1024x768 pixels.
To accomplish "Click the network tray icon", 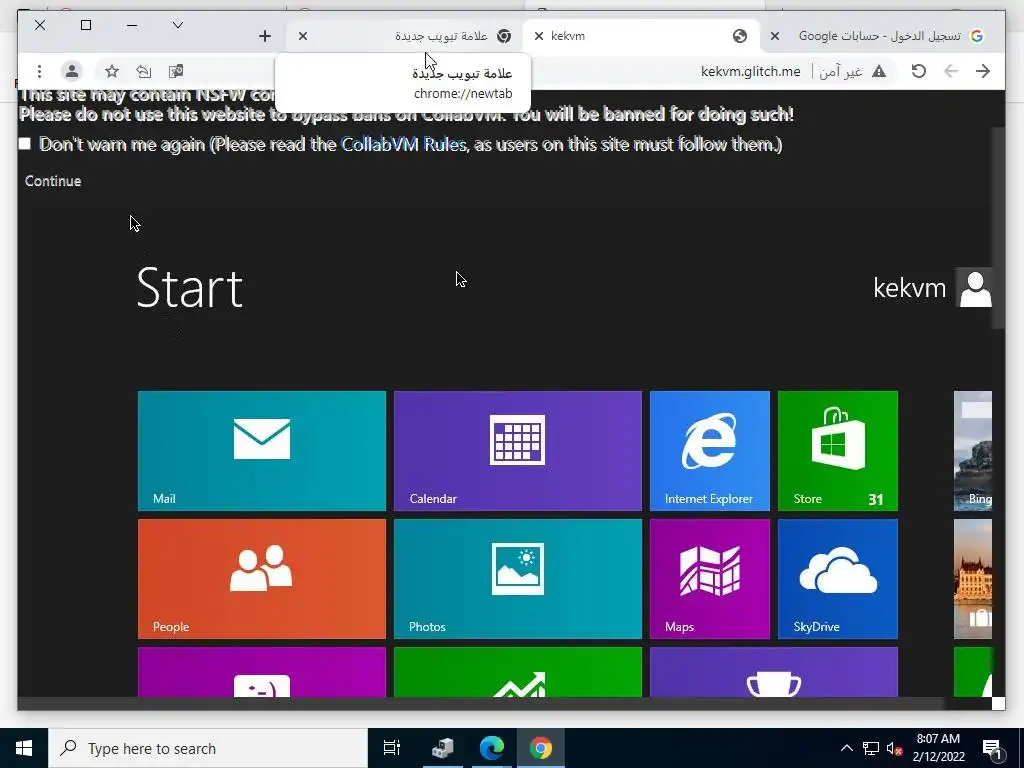I will 871,748.
